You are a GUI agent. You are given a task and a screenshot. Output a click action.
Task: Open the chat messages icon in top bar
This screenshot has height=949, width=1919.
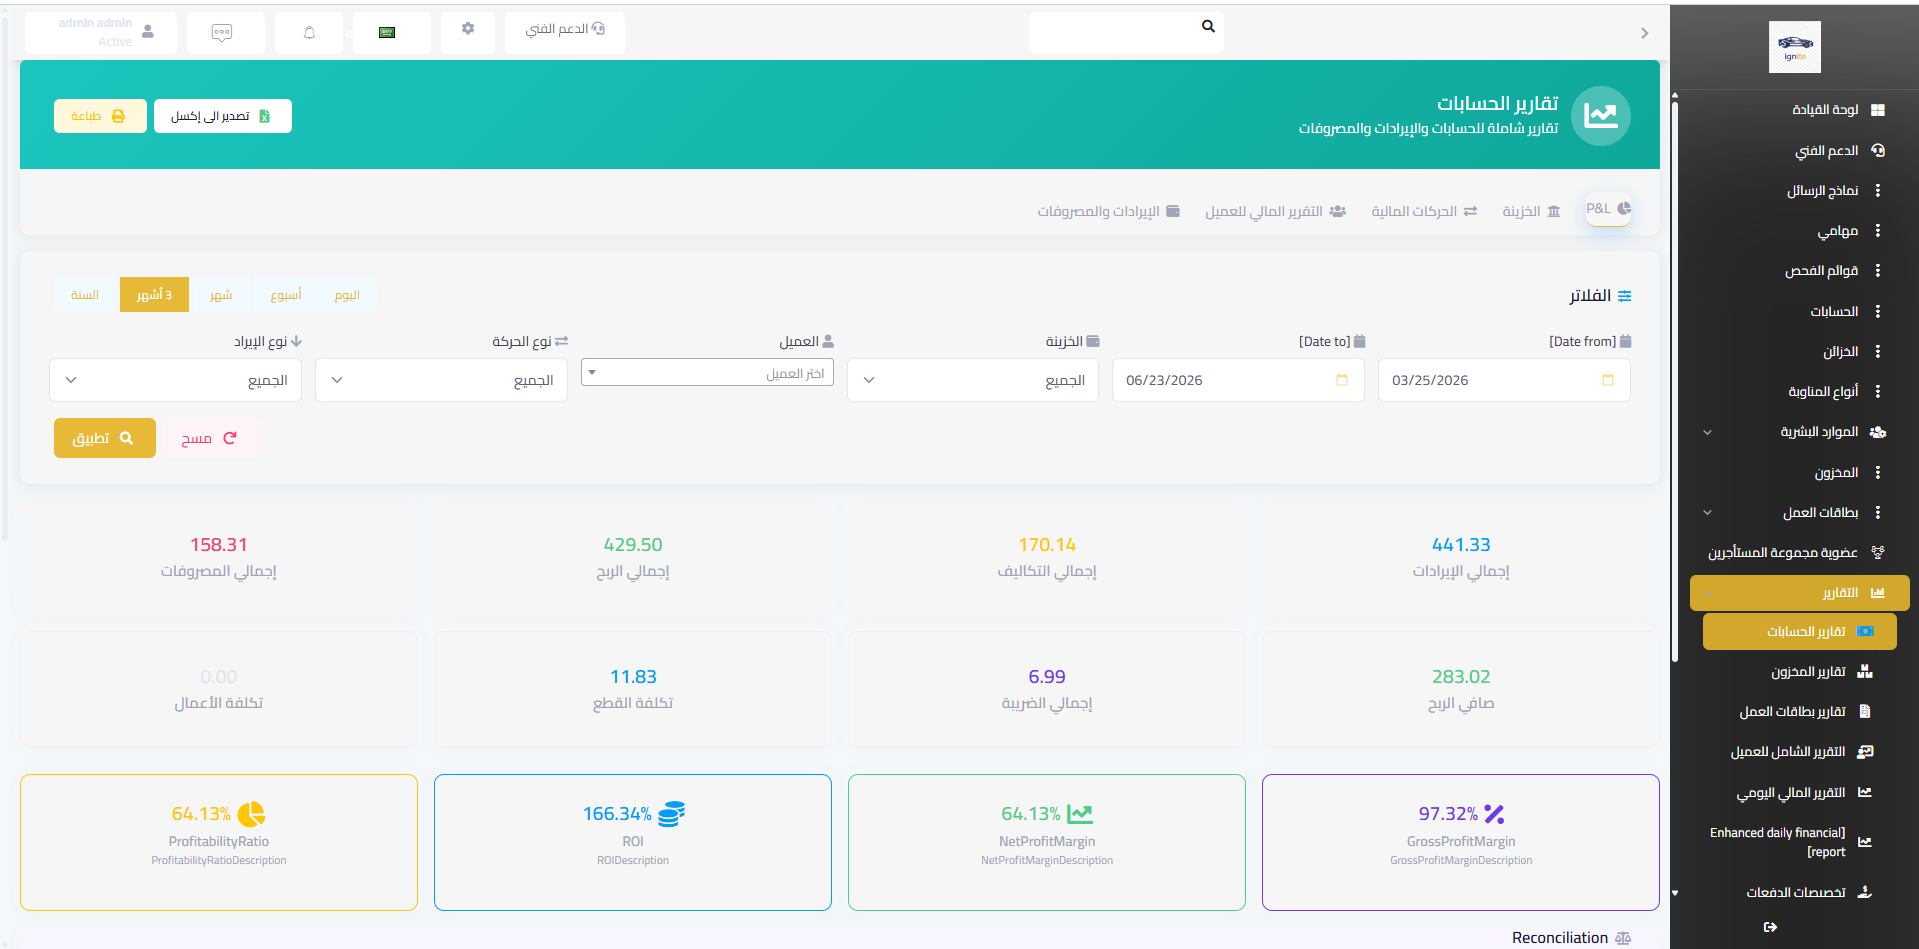click(x=222, y=33)
